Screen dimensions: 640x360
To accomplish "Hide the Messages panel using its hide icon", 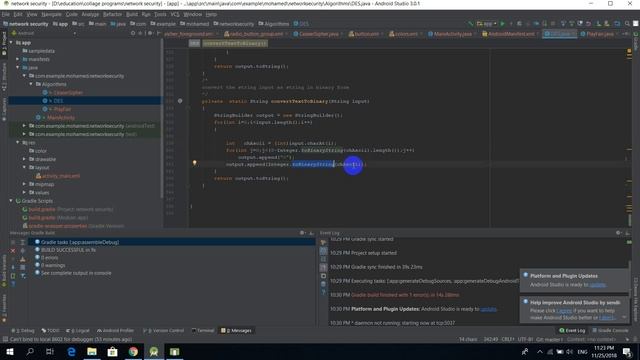I will point(311,233).
